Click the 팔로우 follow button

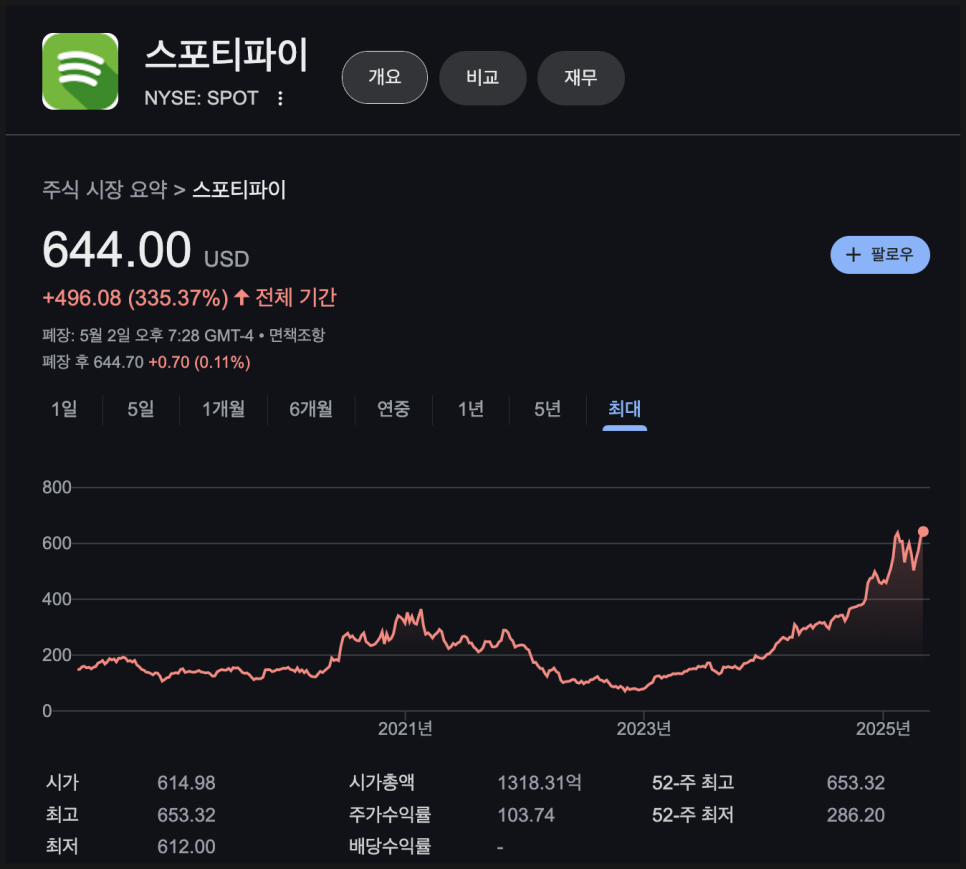point(880,254)
